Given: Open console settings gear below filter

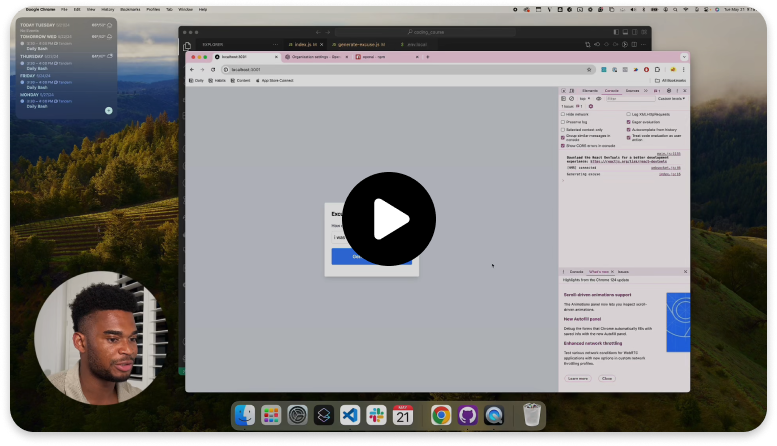Looking at the screenshot, I should pyautogui.click(x=591, y=106).
